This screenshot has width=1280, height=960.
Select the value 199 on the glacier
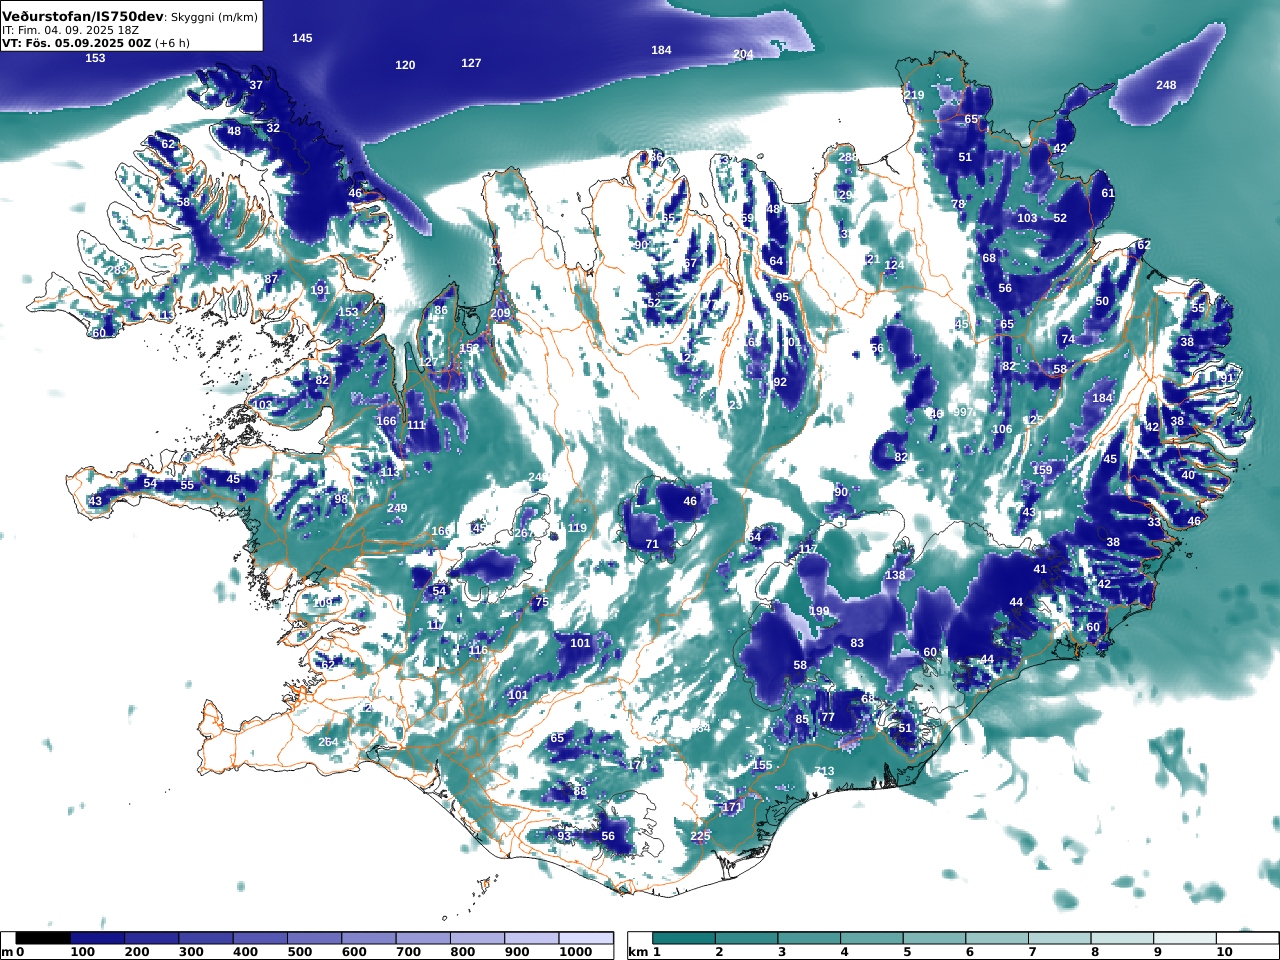click(x=820, y=611)
